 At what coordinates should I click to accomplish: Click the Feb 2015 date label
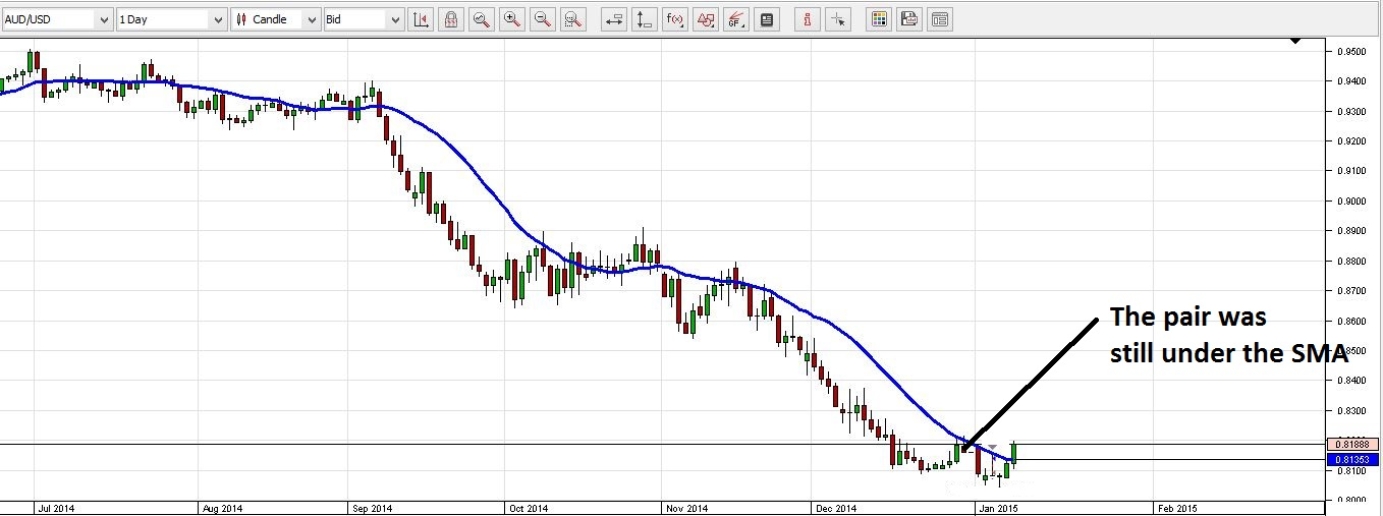pyautogui.click(x=1178, y=508)
